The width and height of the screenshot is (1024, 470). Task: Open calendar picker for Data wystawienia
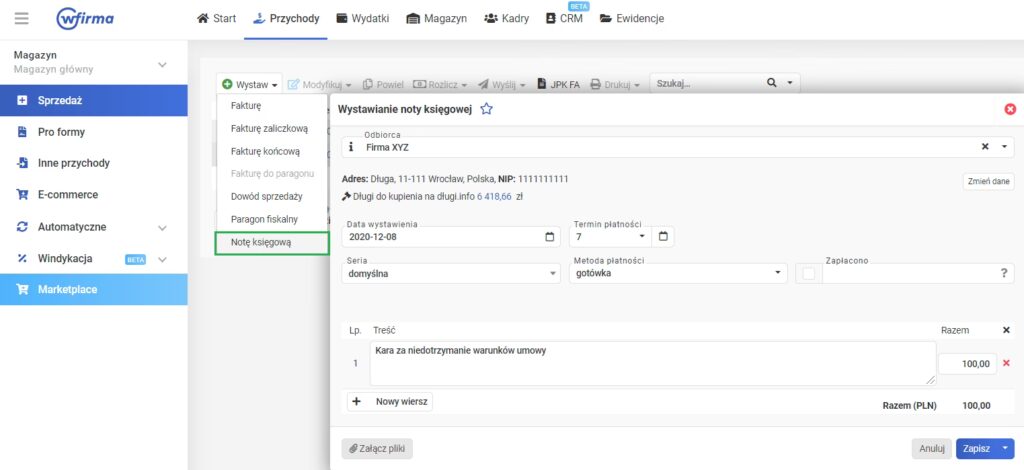tap(550, 238)
